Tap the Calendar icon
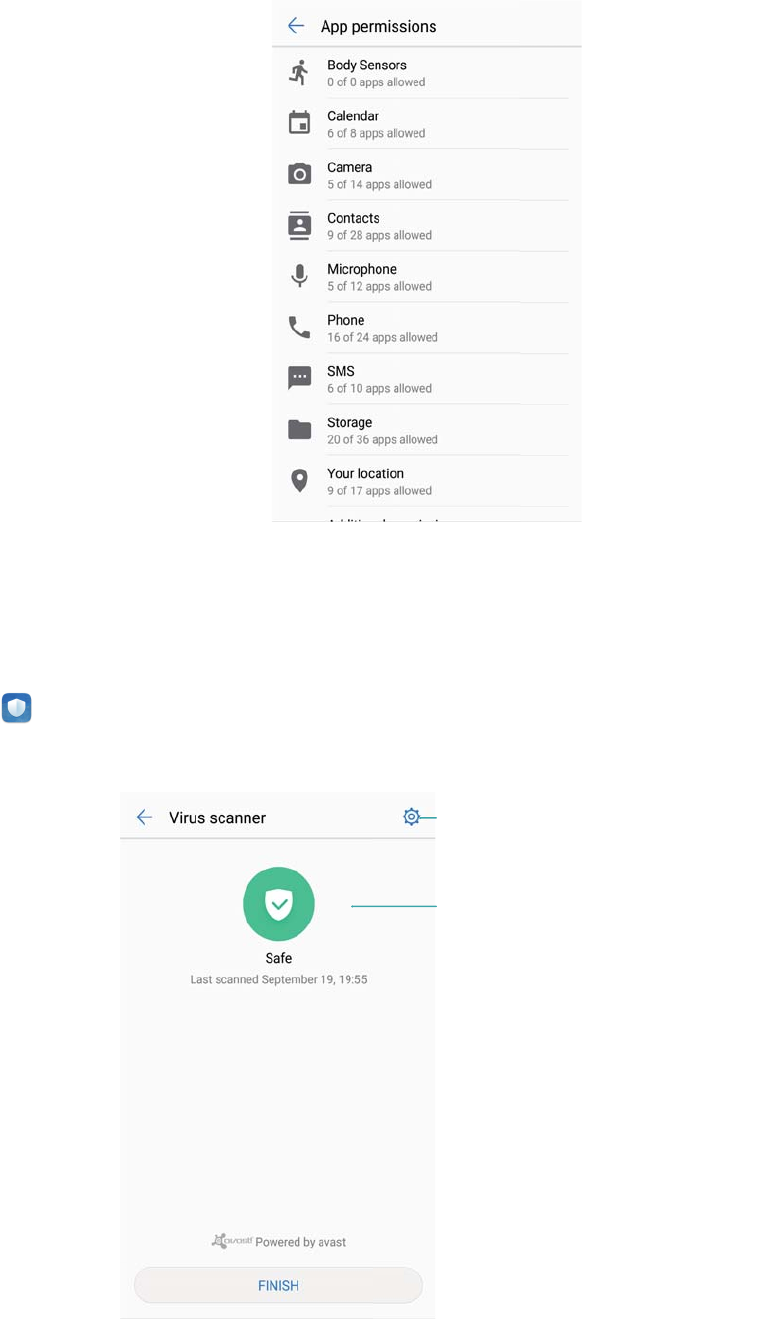The image size is (772, 1319). coord(299,123)
